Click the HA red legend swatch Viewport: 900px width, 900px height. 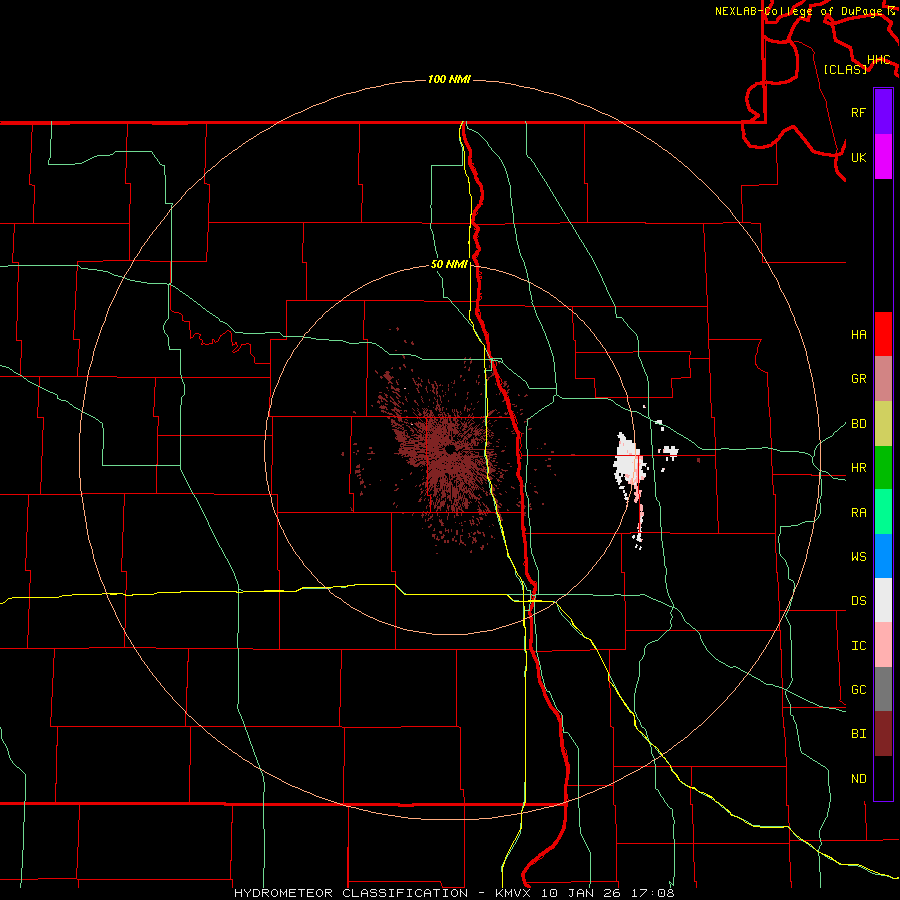[883, 334]
